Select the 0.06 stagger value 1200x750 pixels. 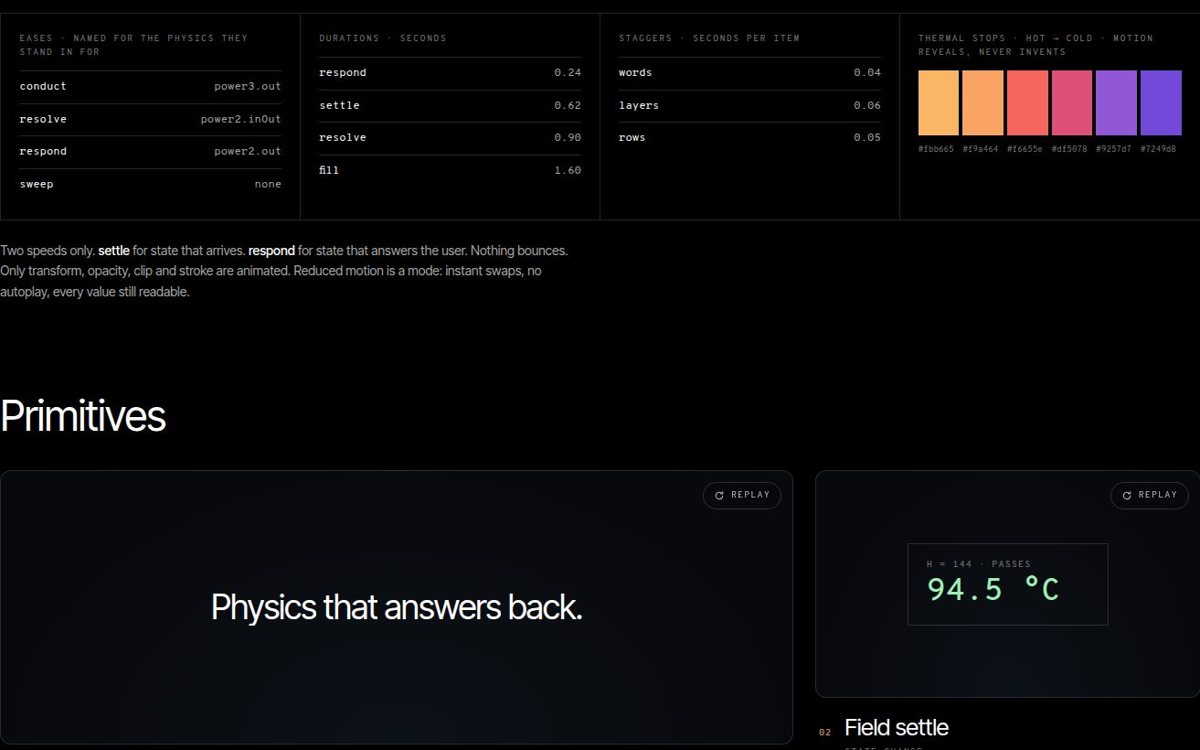coord(868,105)
